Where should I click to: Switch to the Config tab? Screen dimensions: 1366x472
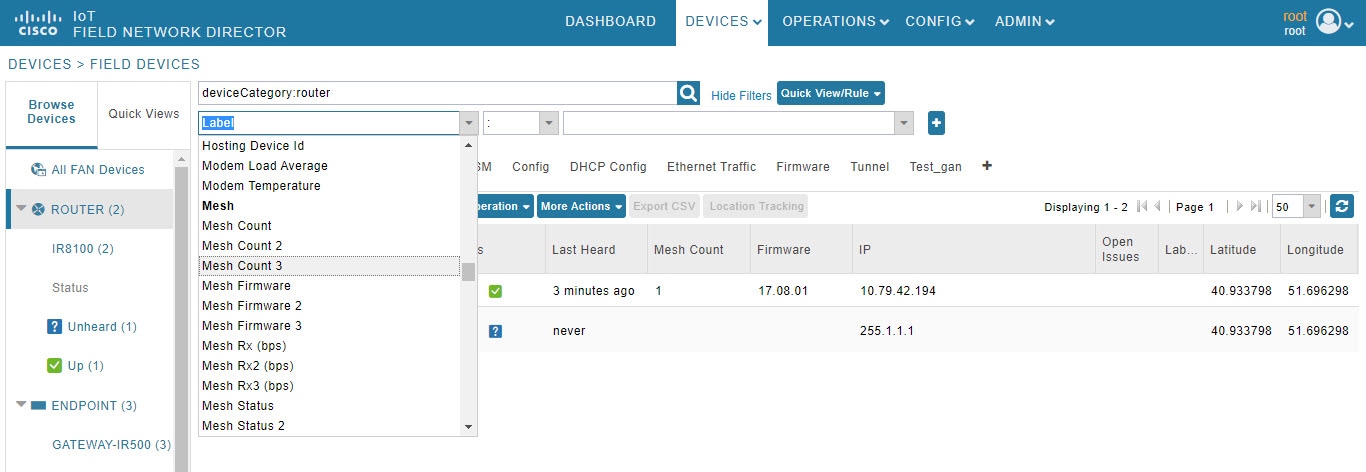(531, 167)
